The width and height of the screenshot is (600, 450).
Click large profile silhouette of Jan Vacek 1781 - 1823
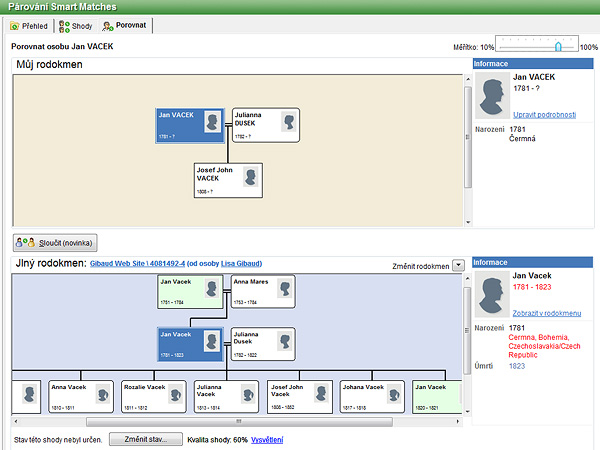(492, 294)
